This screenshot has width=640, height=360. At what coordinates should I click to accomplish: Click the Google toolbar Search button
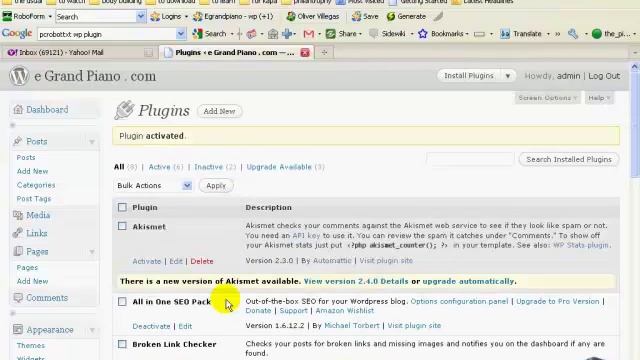[209, 34]
